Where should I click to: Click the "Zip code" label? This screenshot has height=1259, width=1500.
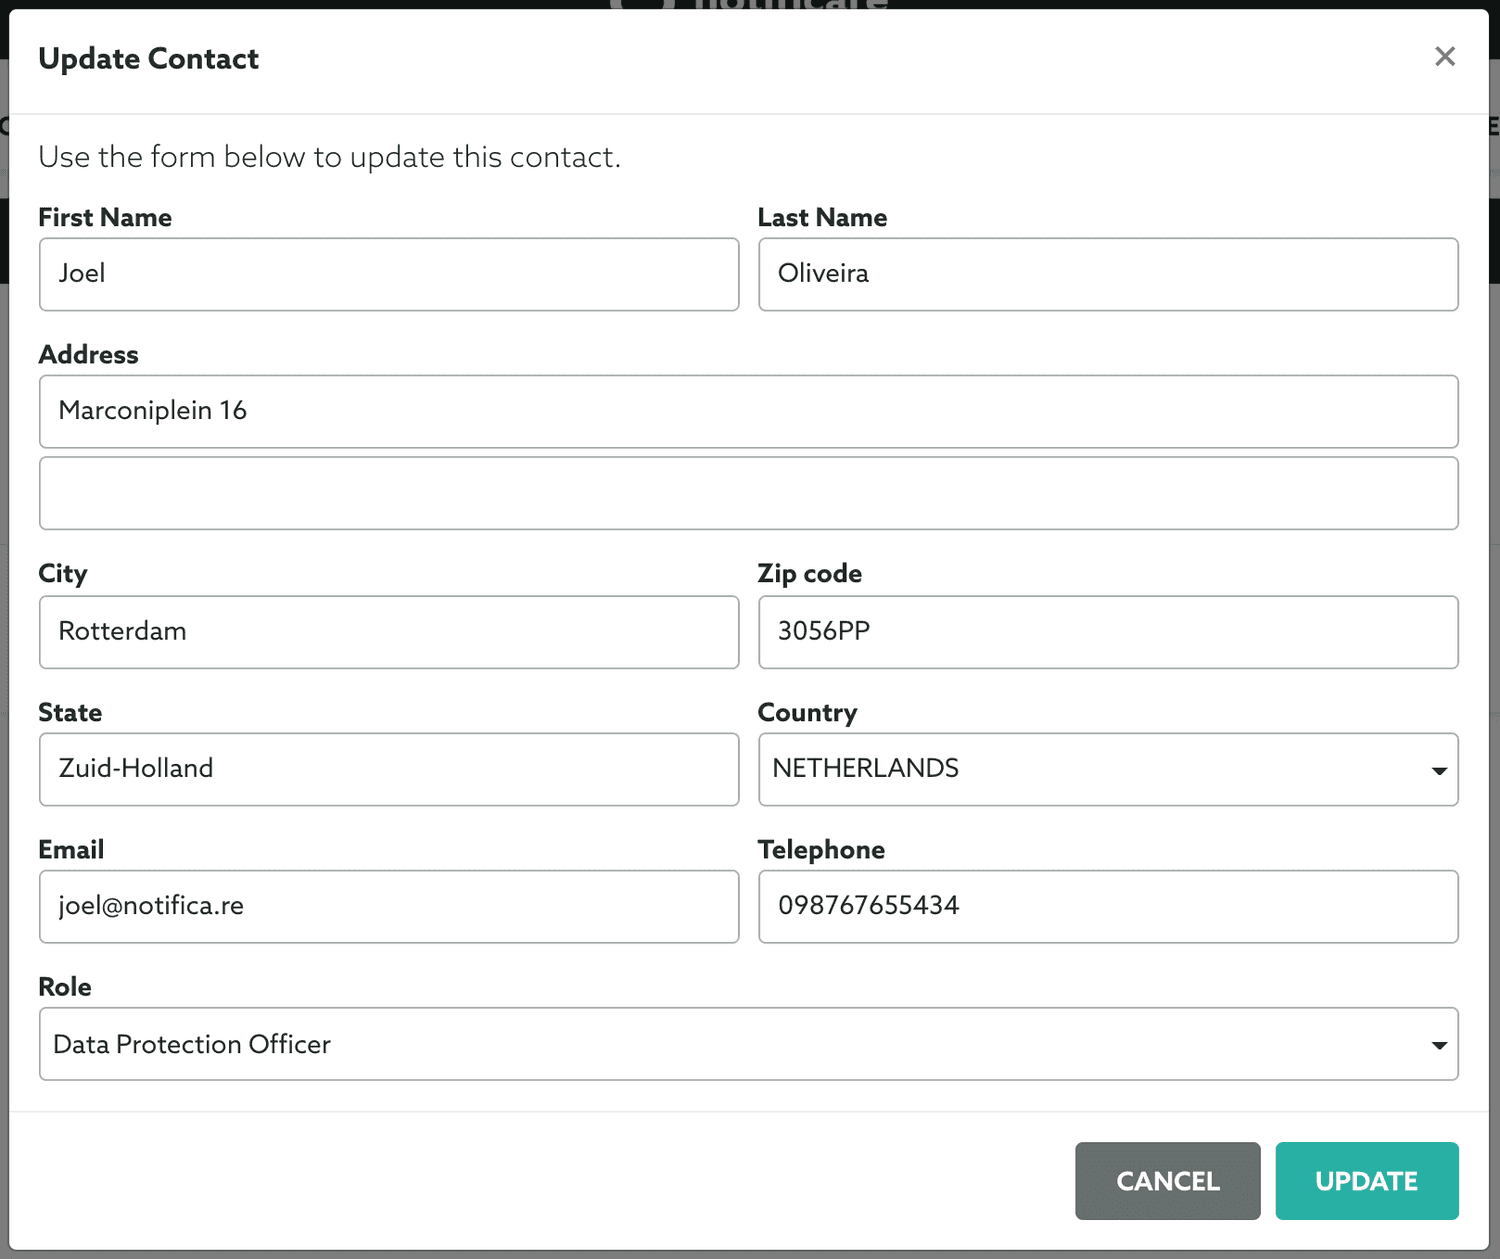point(810,573)
